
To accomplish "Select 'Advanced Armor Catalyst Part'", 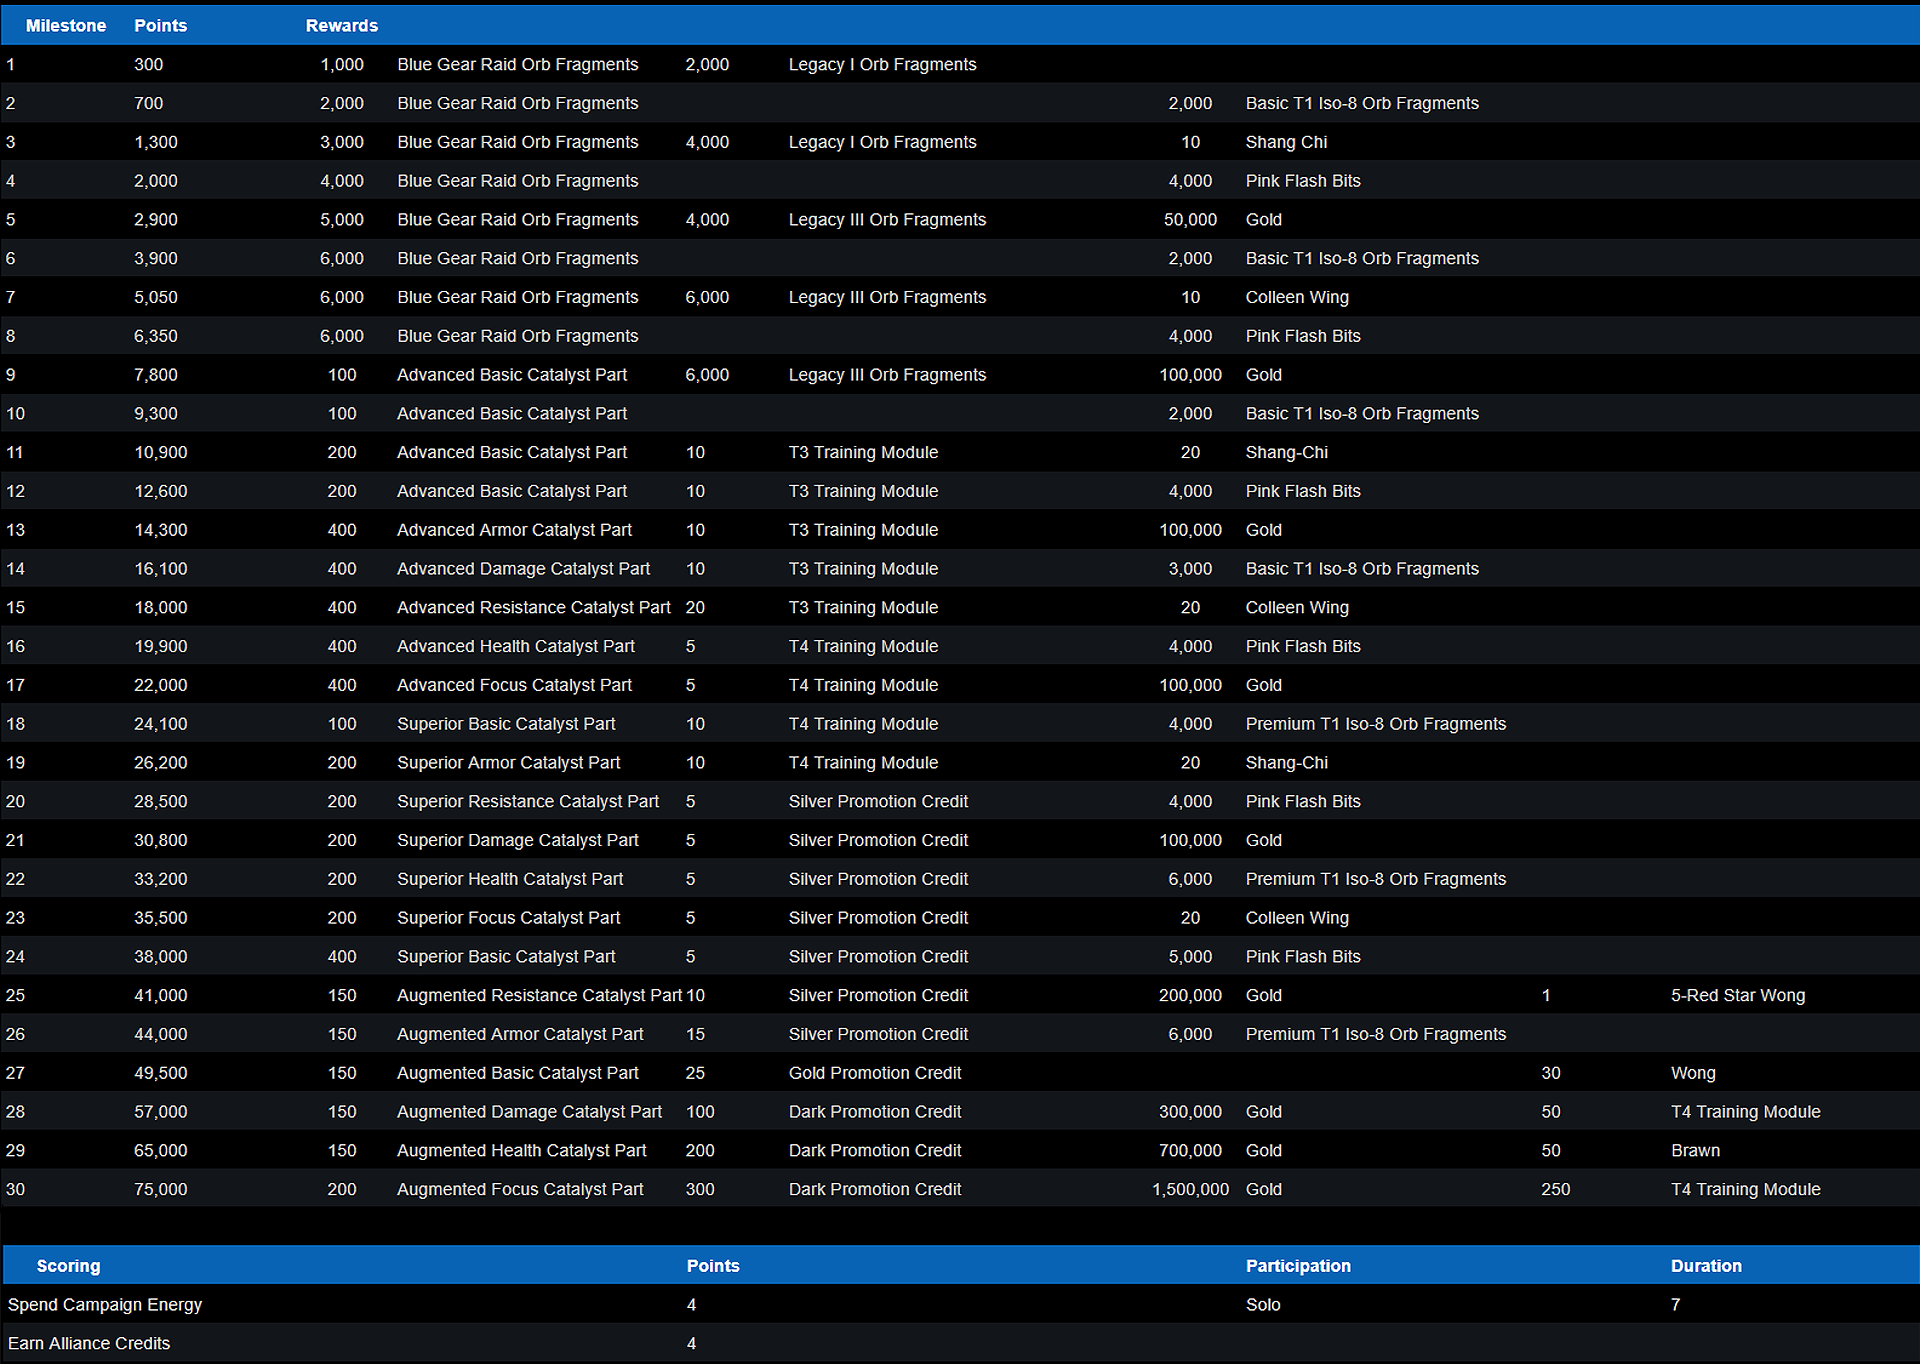I will 515,531.
